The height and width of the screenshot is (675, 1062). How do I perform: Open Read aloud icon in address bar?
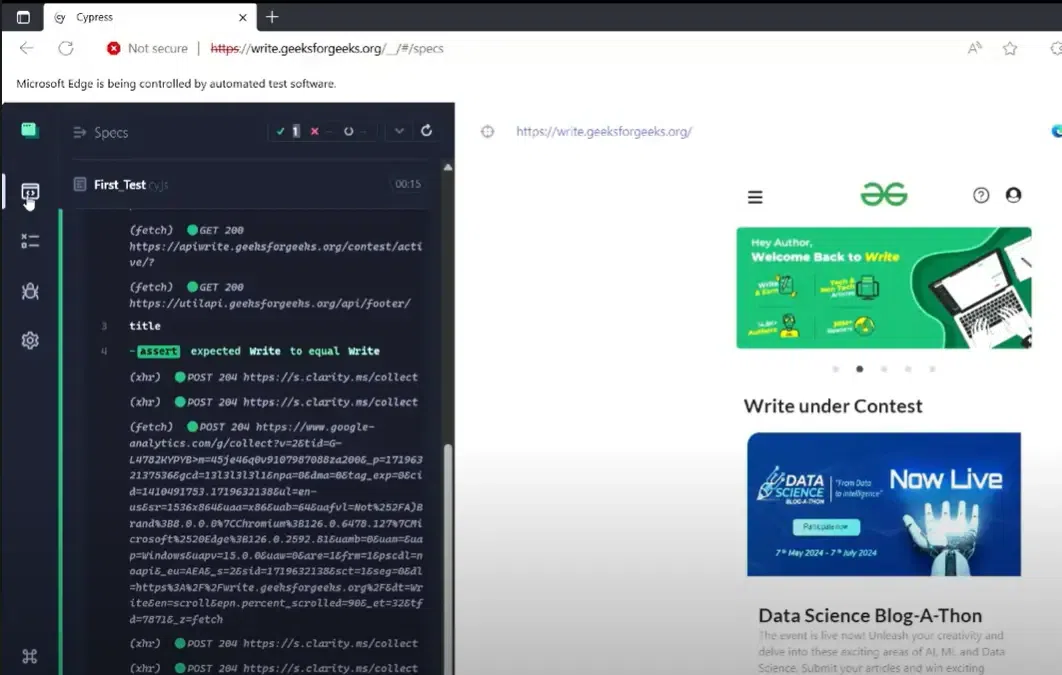click(975, 48)
